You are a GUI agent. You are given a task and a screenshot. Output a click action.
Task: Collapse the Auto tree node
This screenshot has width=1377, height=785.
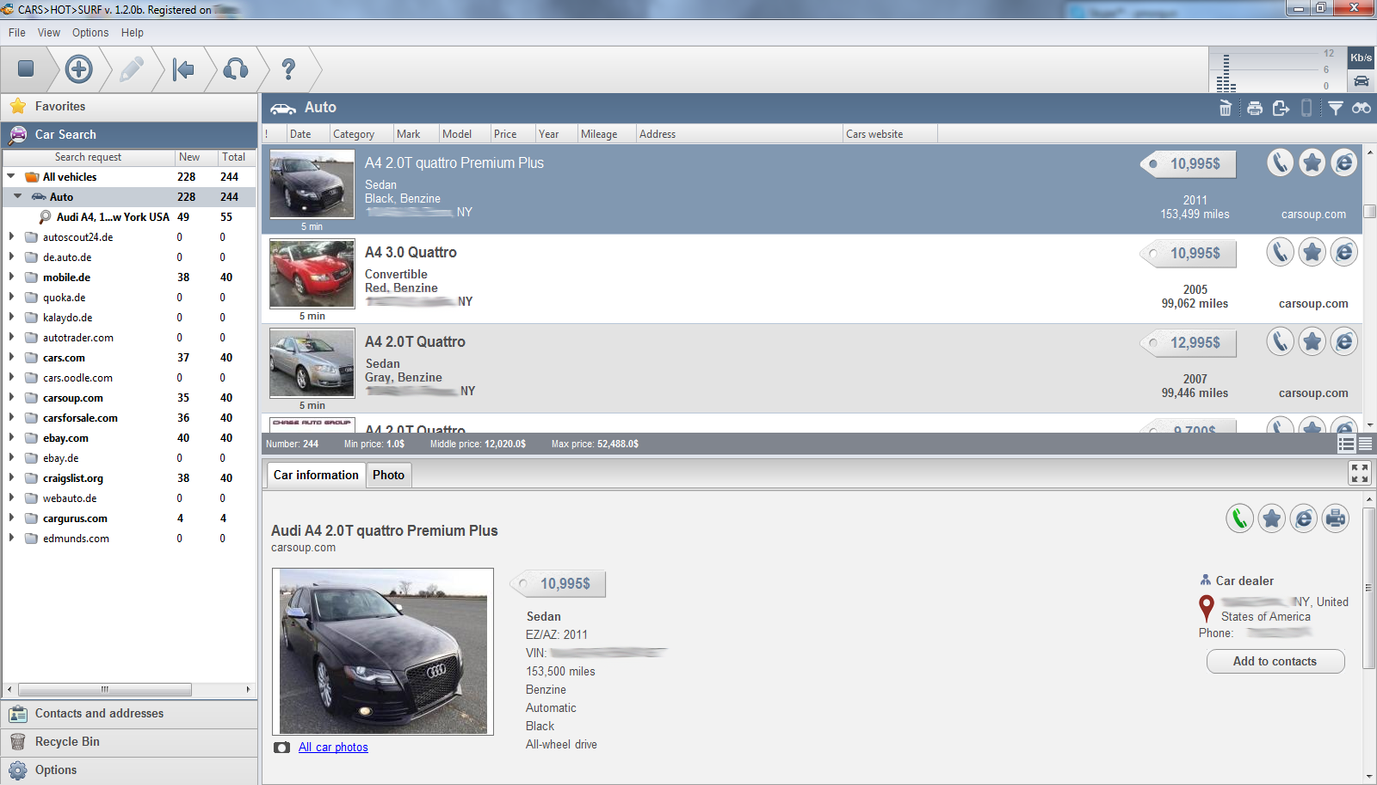pyautogui.click(x=18, y=197)
